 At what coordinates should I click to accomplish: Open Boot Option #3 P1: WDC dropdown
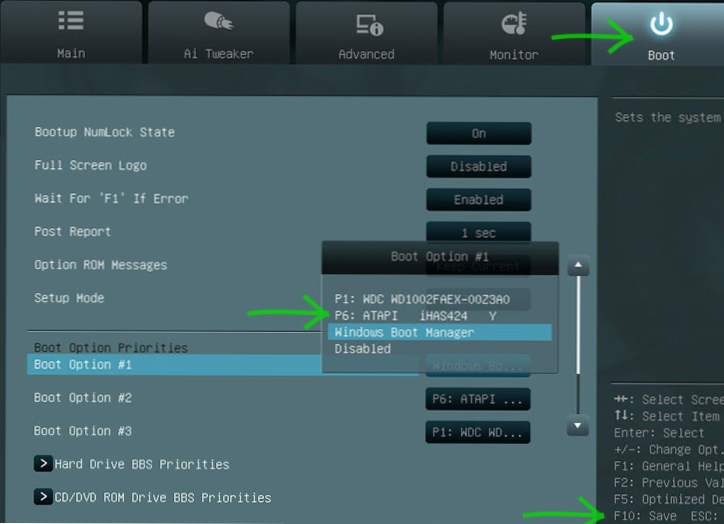478,433
